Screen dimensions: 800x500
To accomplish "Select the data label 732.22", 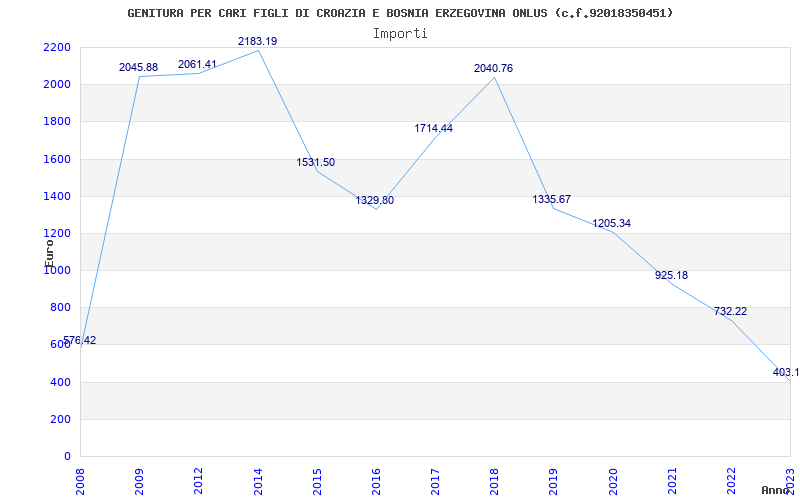I will pos(730,311).
